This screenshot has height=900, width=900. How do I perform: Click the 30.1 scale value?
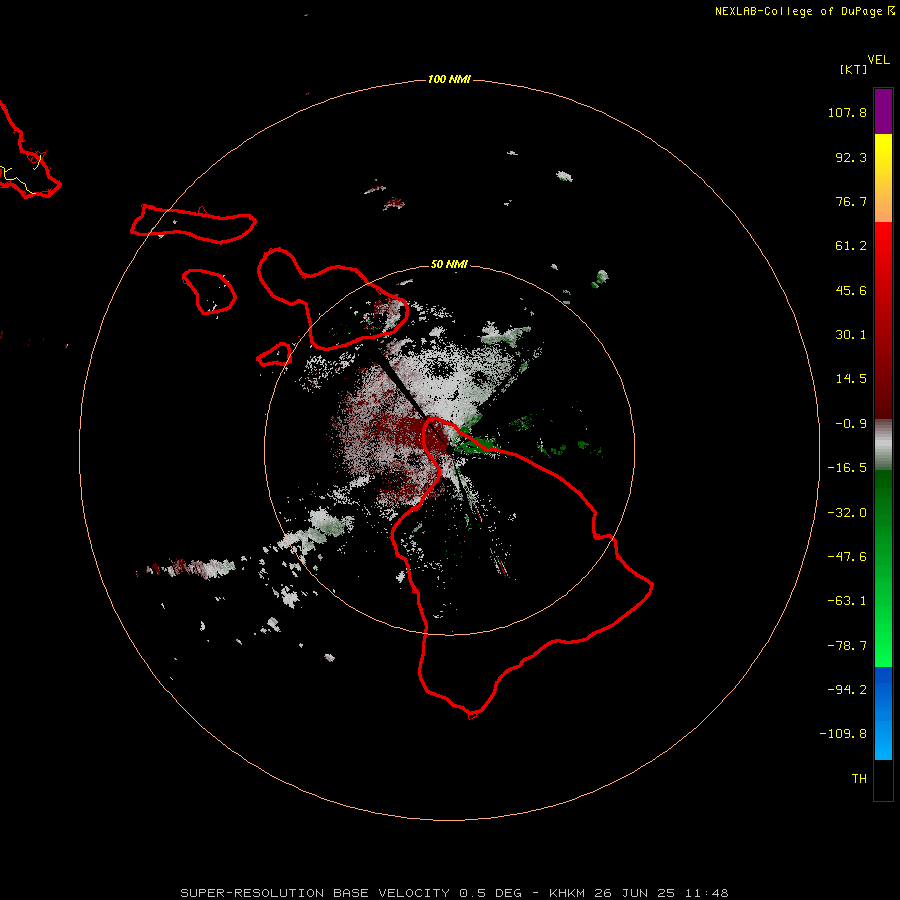tap(851, 335)
